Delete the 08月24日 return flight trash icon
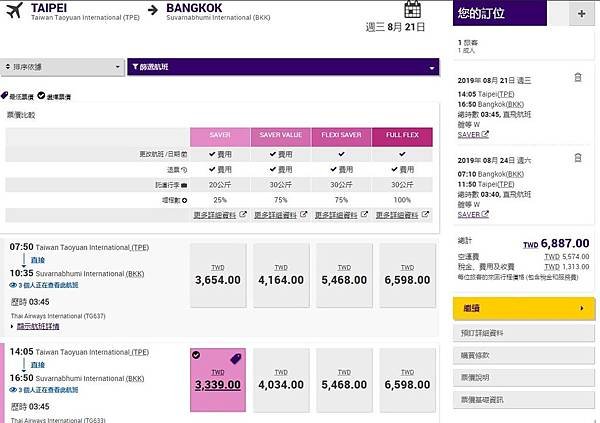 (x=578, y=157)
